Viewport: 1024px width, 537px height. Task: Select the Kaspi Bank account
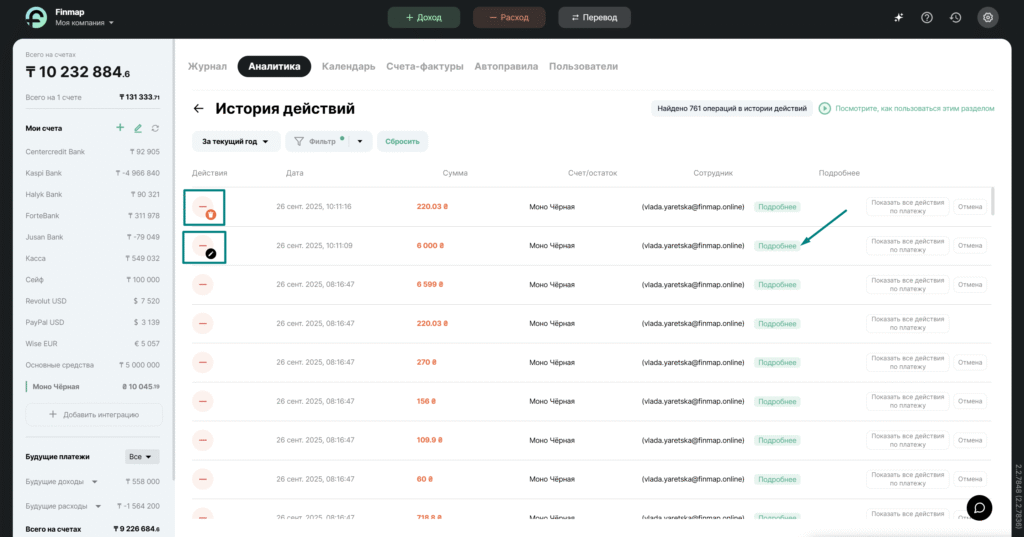click(44, 173)
